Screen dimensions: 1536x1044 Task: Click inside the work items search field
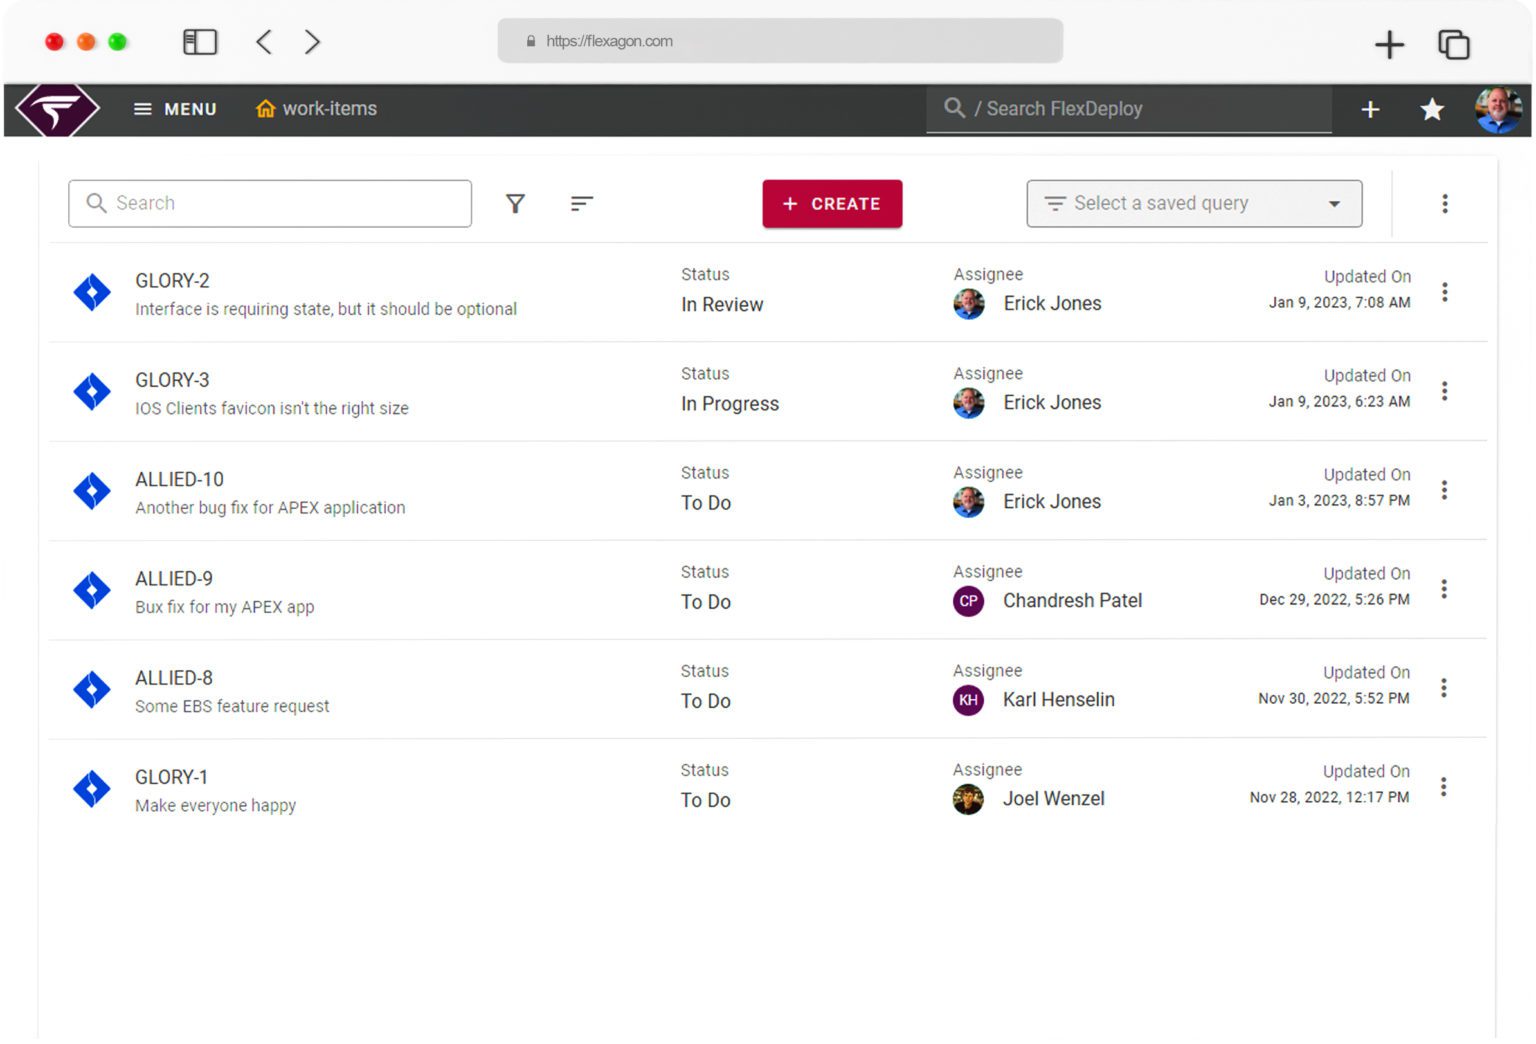(270, 203)
